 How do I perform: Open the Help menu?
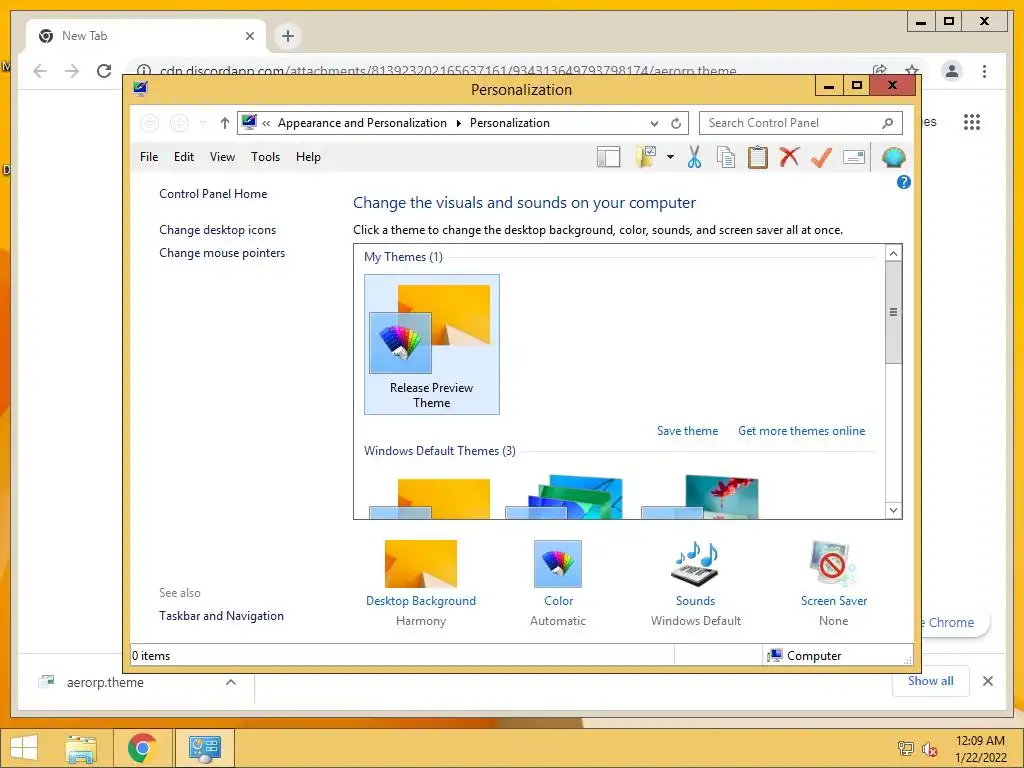pyautogui.click(x=308, y=157)
